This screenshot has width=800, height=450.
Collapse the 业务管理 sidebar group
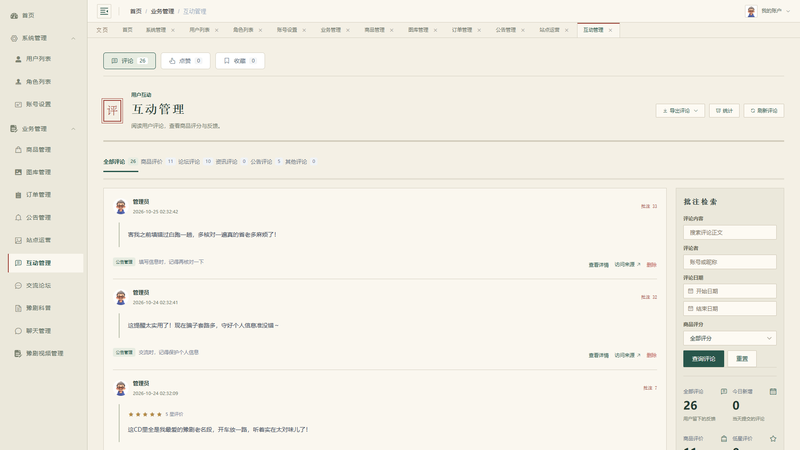(x=73, y=129)
